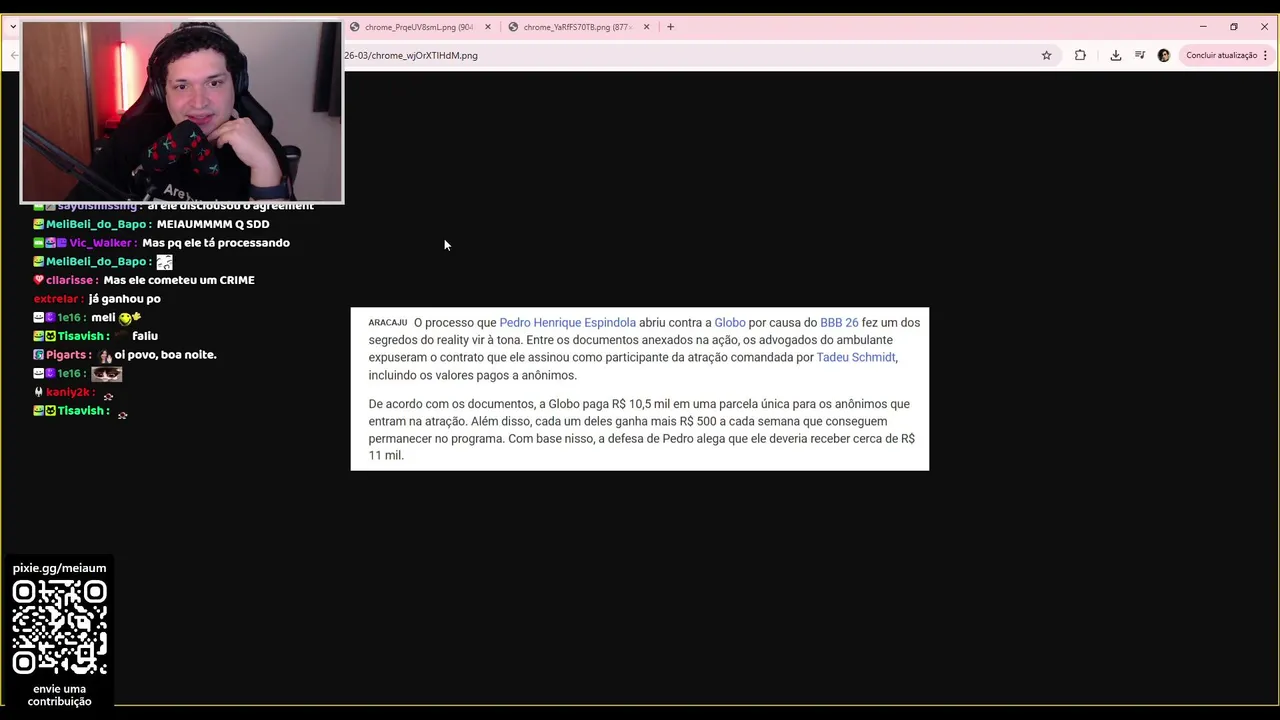Screen dimensions: 1280x720
Task: Close the chrome_PrqeUV8smL.png tab
Action: pos(488,27)
